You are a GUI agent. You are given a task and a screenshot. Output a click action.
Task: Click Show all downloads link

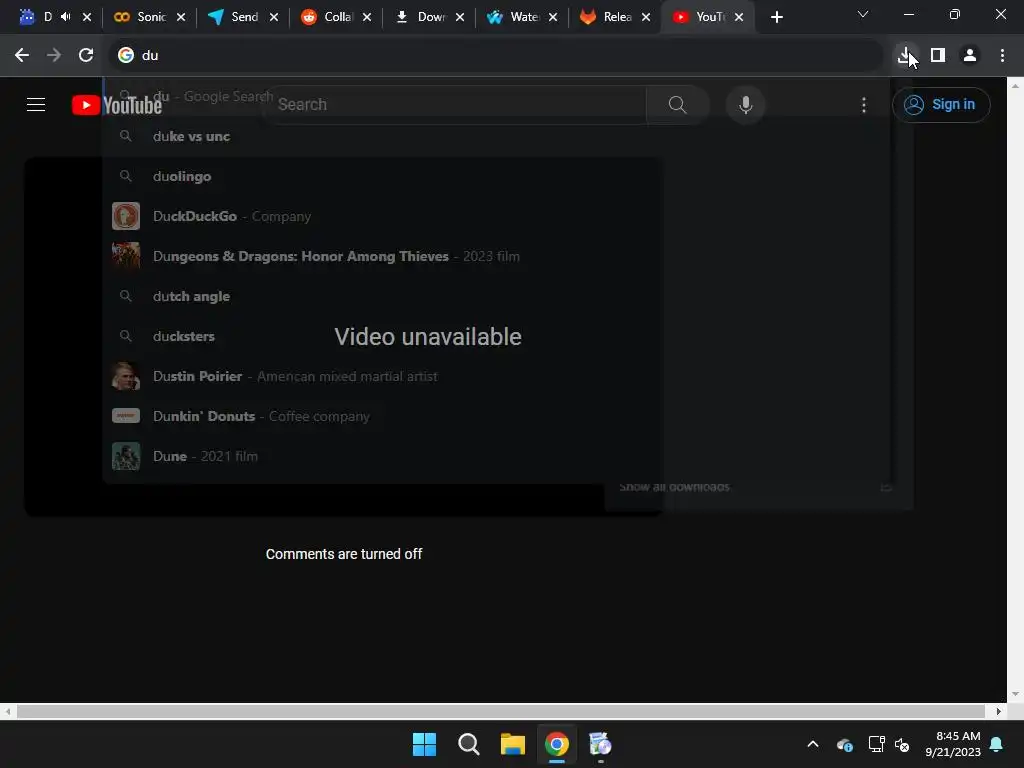click(675, 487)
